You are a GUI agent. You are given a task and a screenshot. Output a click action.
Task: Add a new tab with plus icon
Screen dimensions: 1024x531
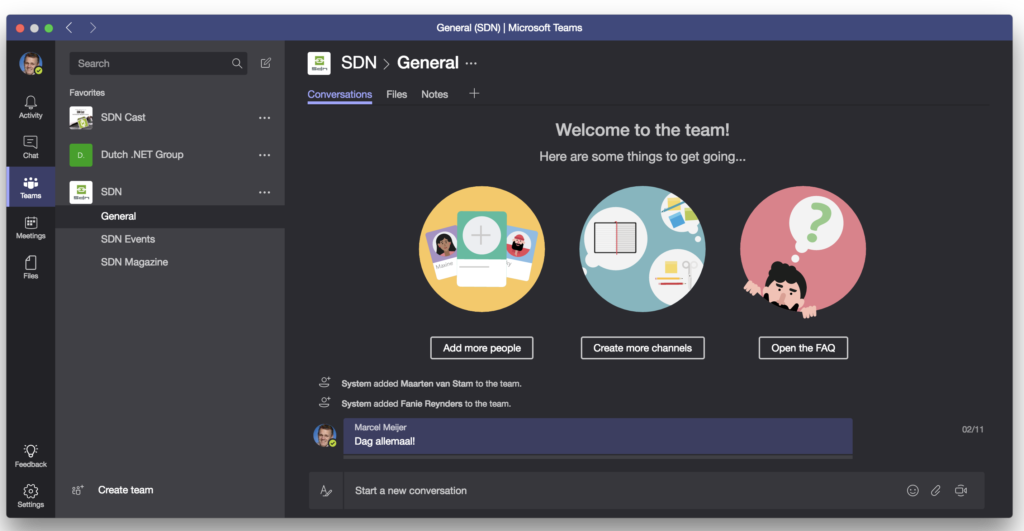point(474,94)
